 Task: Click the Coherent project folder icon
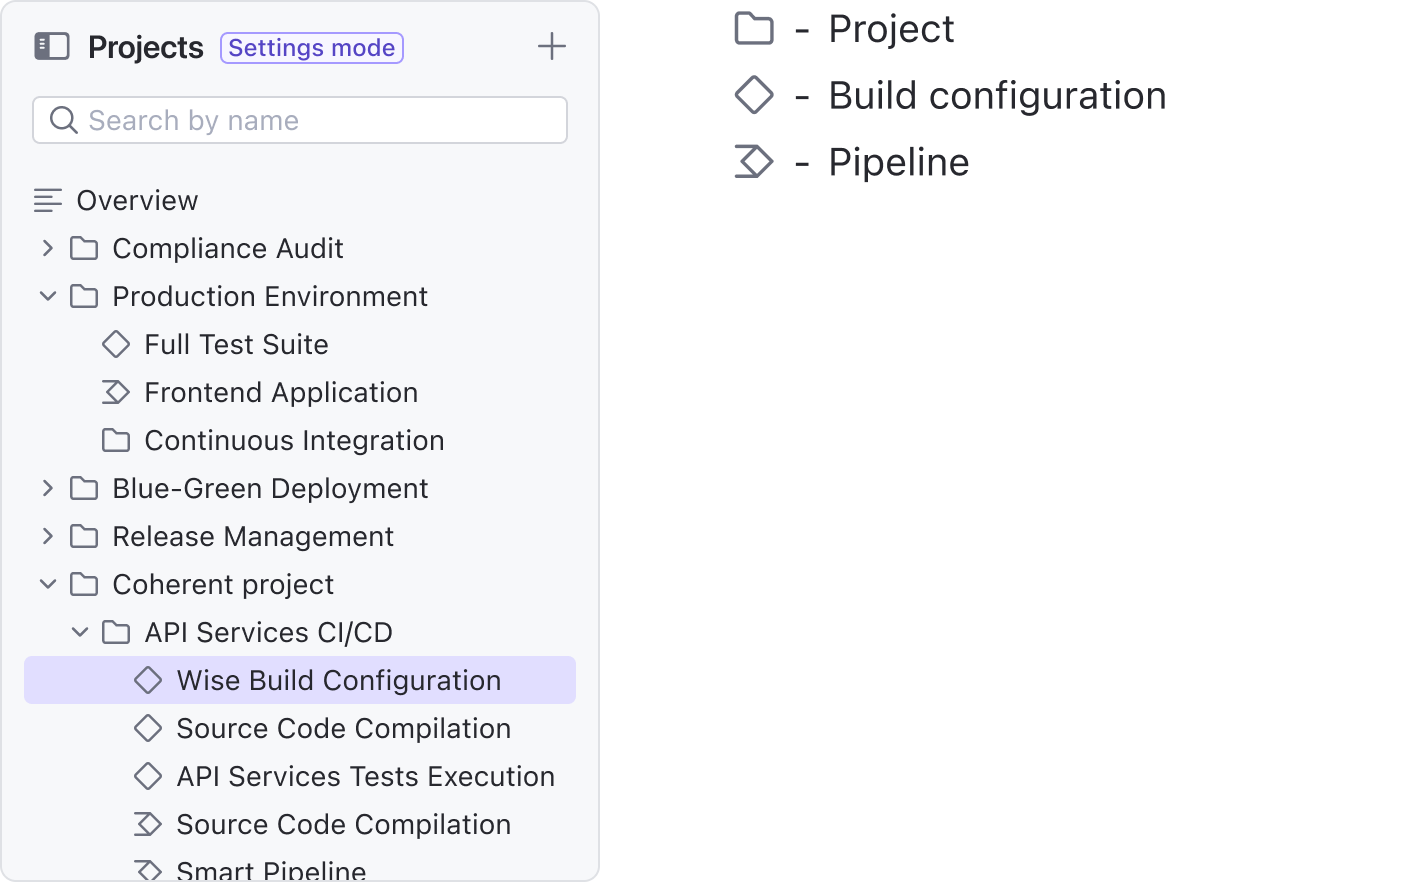84,584
